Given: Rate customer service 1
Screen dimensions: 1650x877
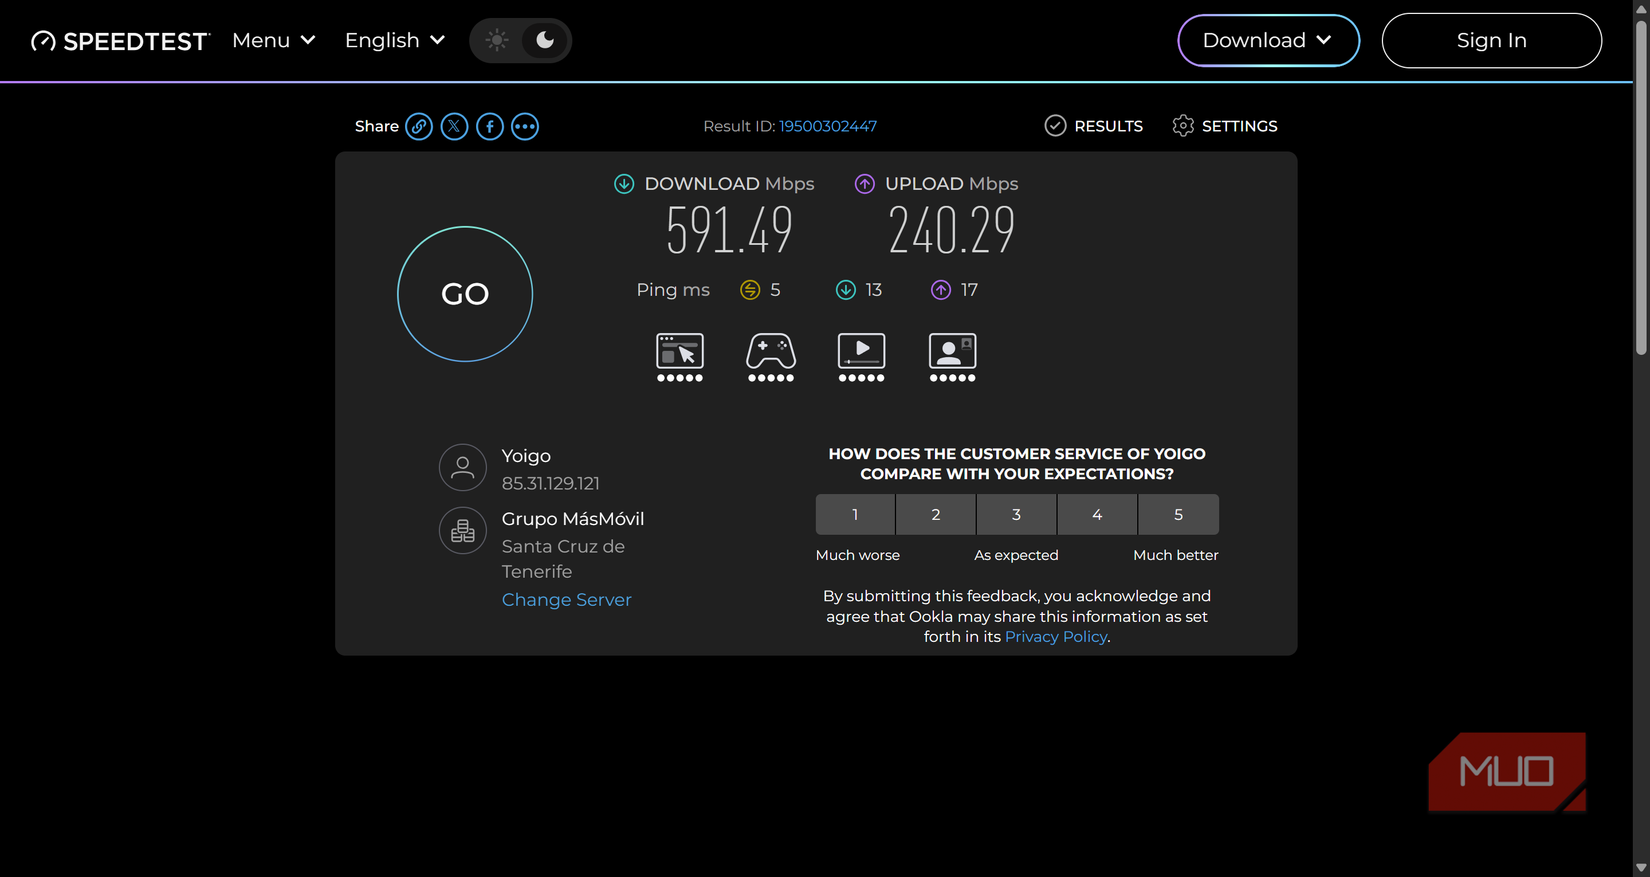Looking at the screenshot, I should [x=855, y=514].
